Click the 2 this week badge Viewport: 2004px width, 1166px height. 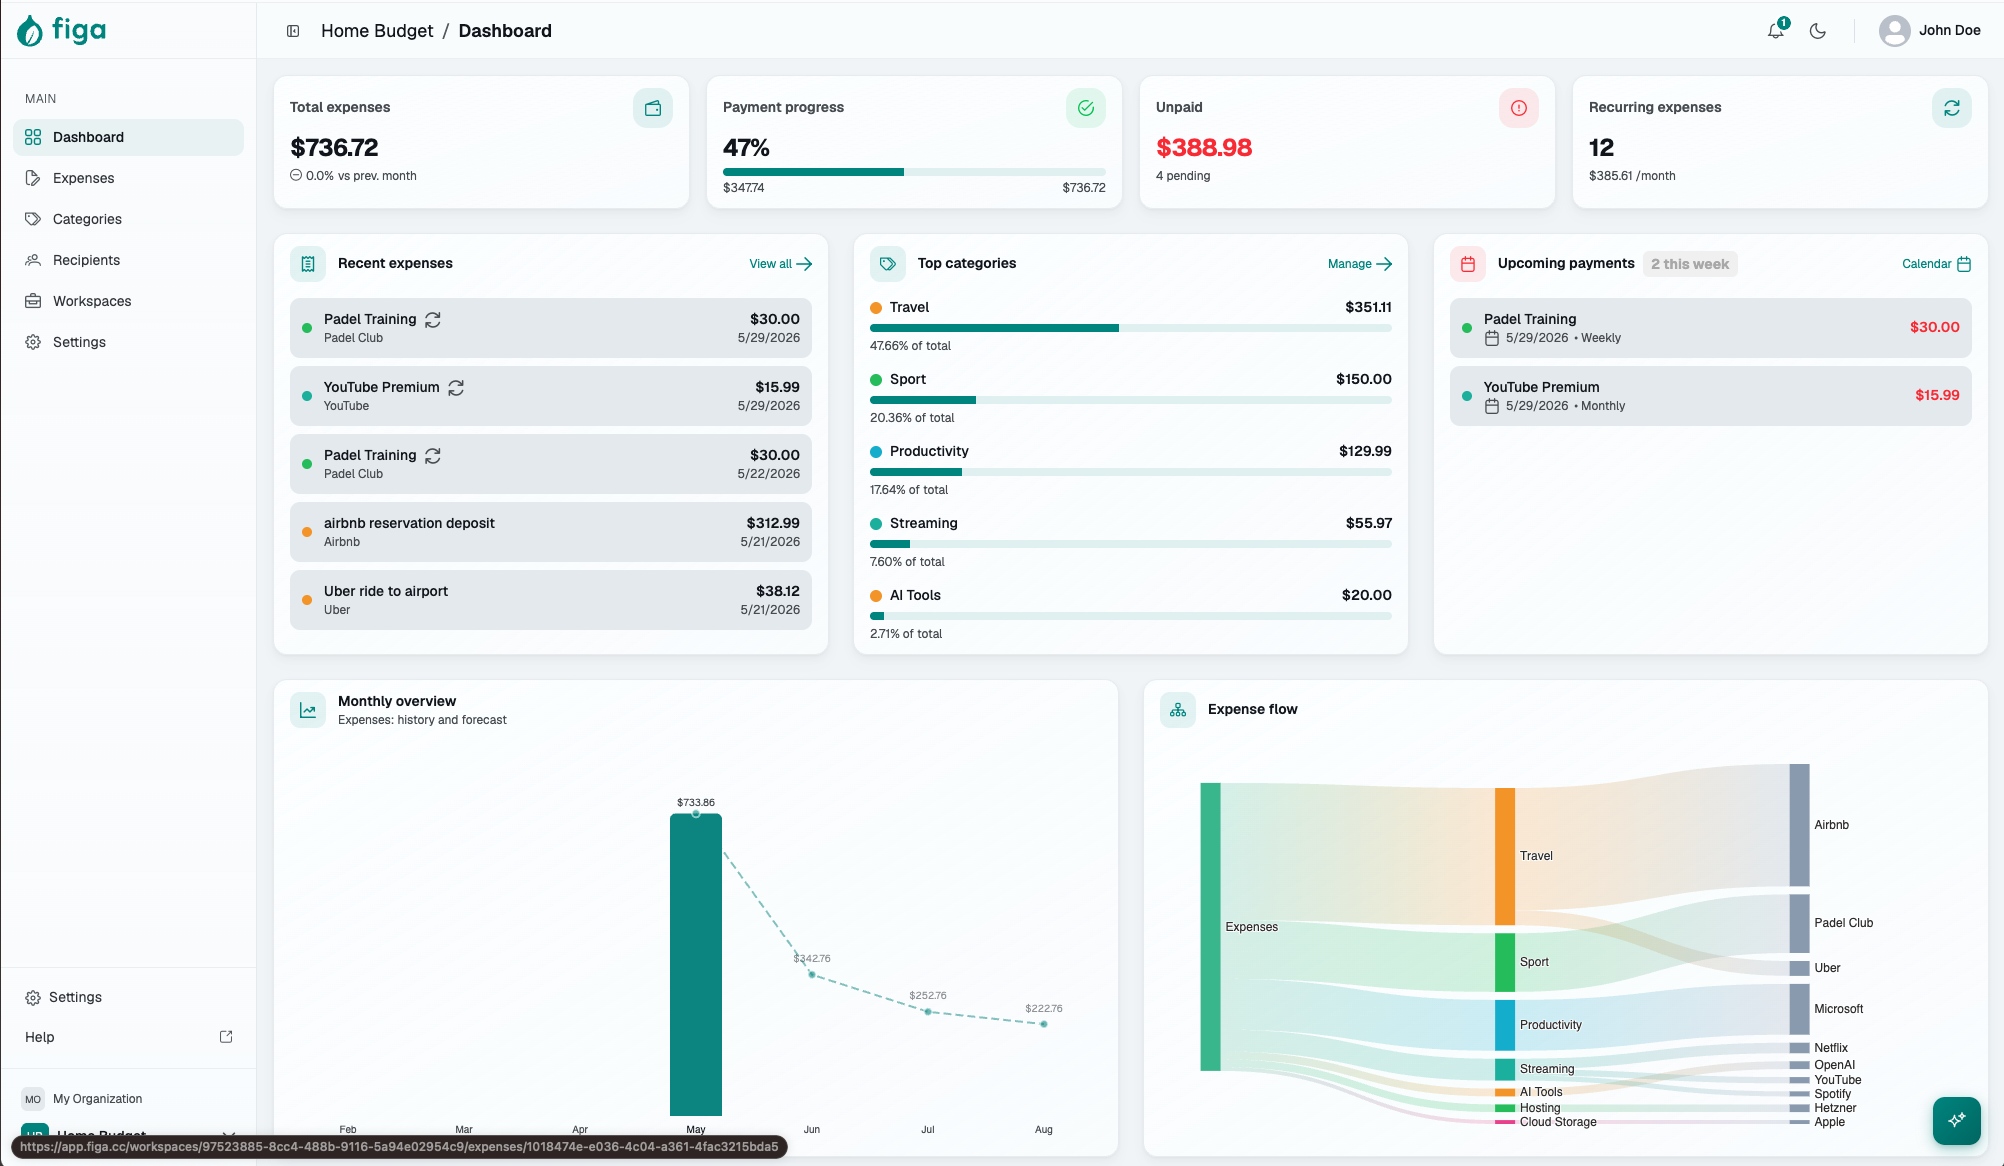click(1690, 264)
